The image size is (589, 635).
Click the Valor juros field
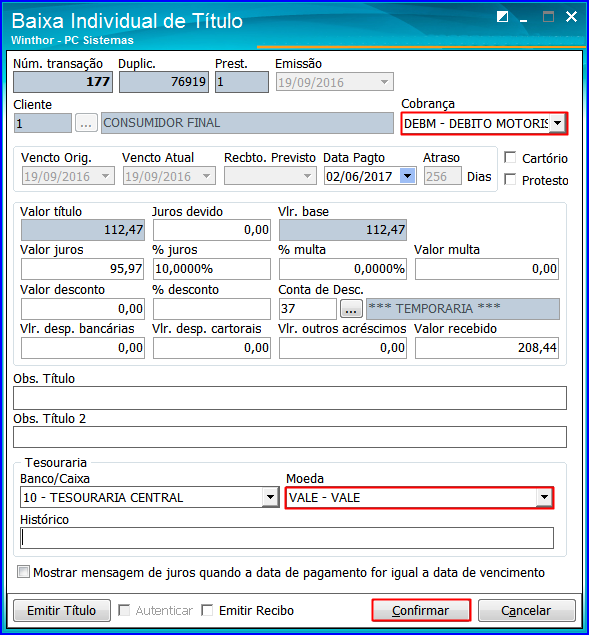pyautogui.click(x=83, y=268)
